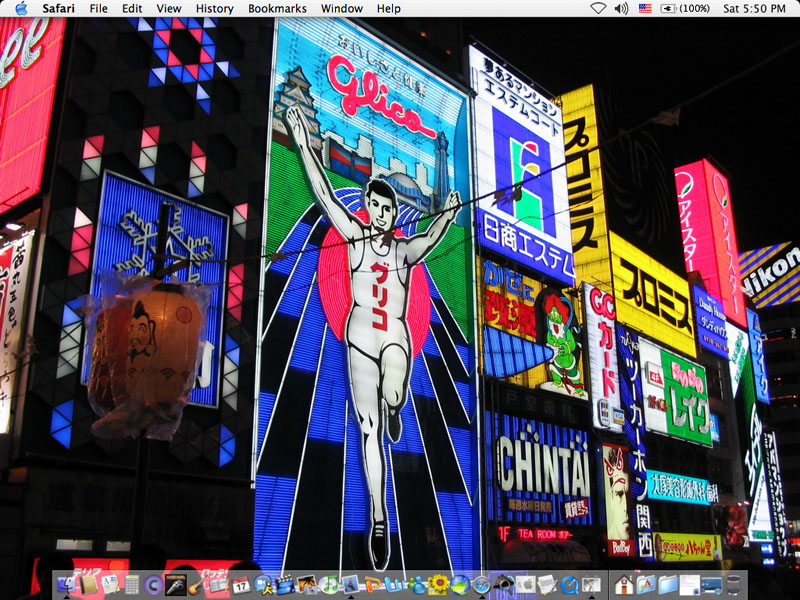800x600 pixels.
Task: Open the History menu
Action: 214,8
